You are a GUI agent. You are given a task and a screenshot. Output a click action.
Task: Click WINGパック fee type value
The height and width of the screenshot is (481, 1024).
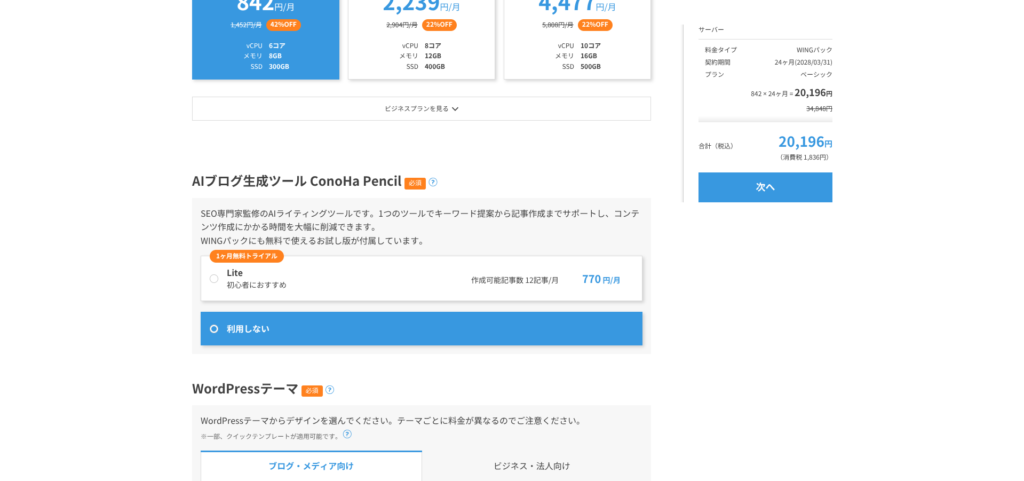coord(814,50)
